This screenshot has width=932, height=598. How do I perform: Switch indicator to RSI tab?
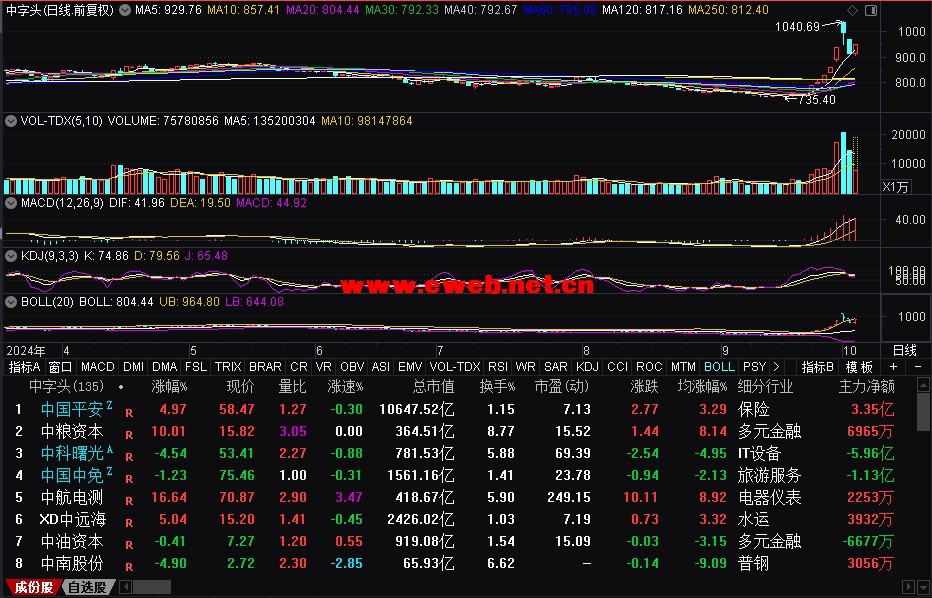(498, 367)
